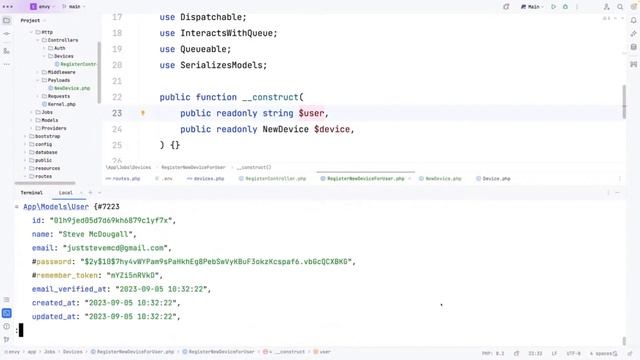Open the terminal tabs dropdown arrow
The width and height of the screenshot is (640, 360).
point(99,193)
